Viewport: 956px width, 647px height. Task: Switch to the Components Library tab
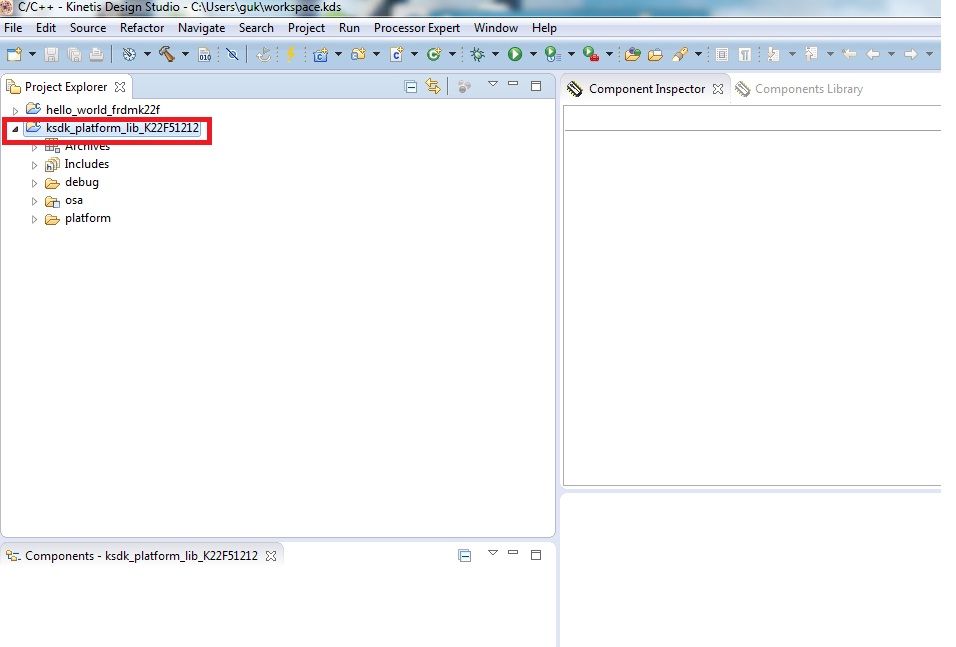click(799, 89)
